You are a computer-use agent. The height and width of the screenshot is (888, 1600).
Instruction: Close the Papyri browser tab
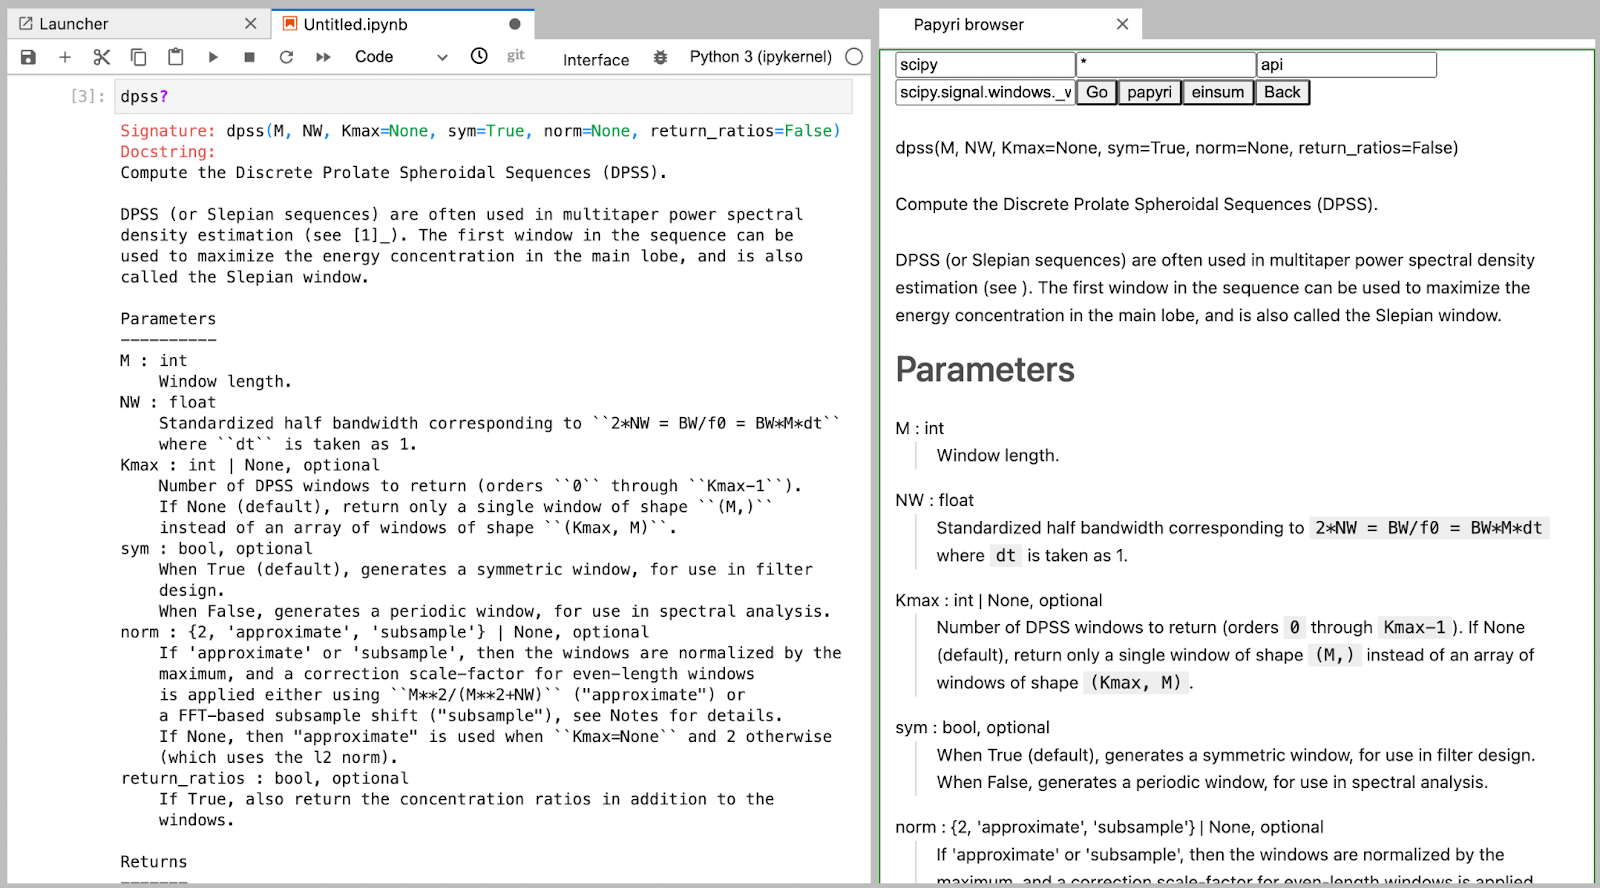(1123, 24)
